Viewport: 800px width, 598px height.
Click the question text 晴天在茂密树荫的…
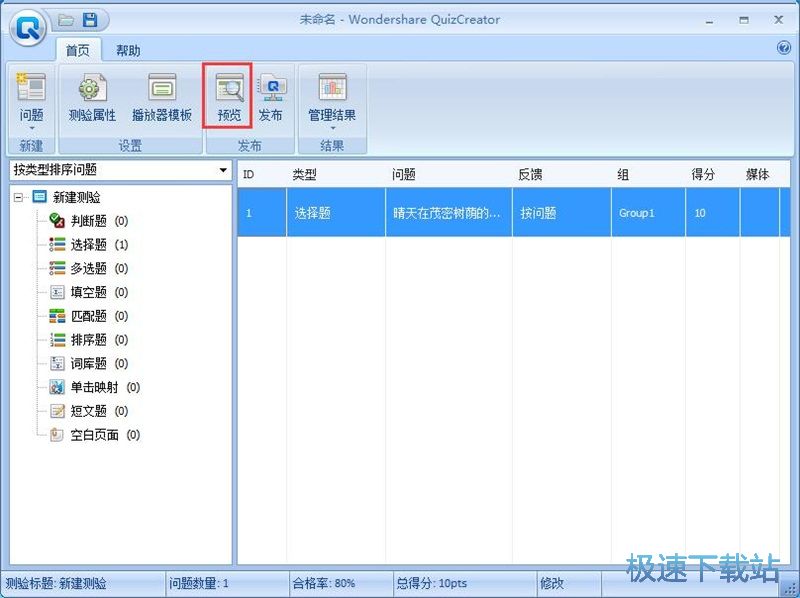coord(449,213)
